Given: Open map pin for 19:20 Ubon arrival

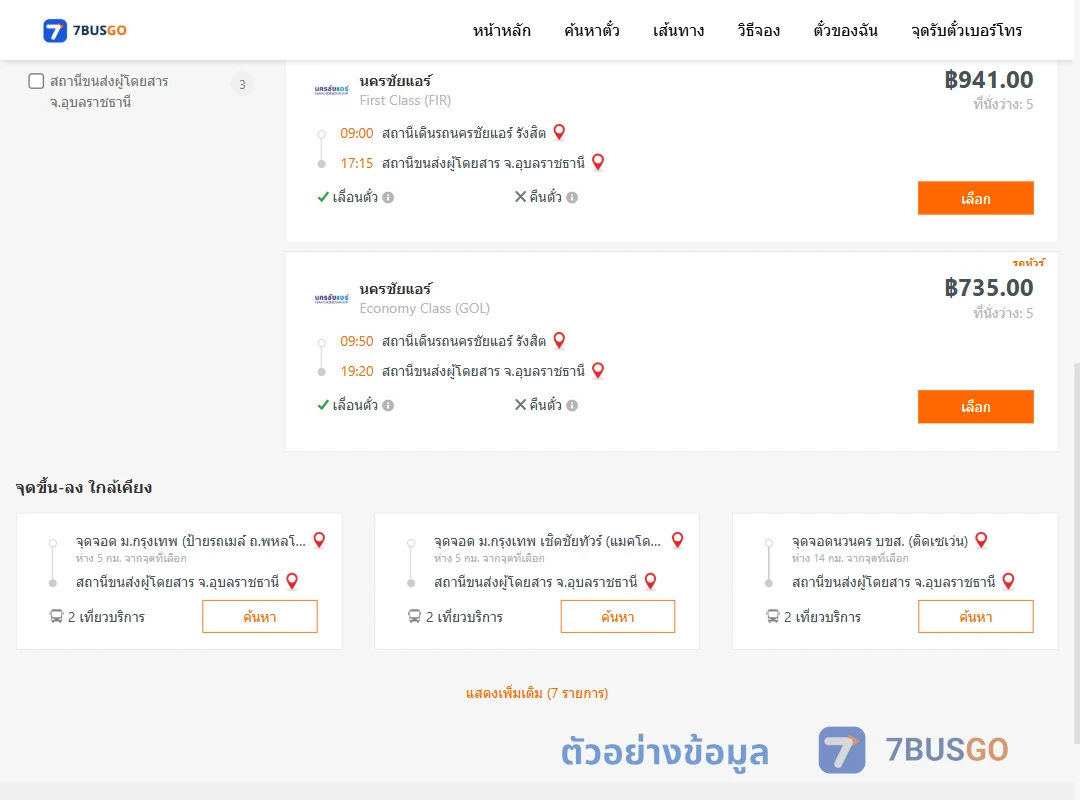Looking at the screenshot, I should (598, 370).
